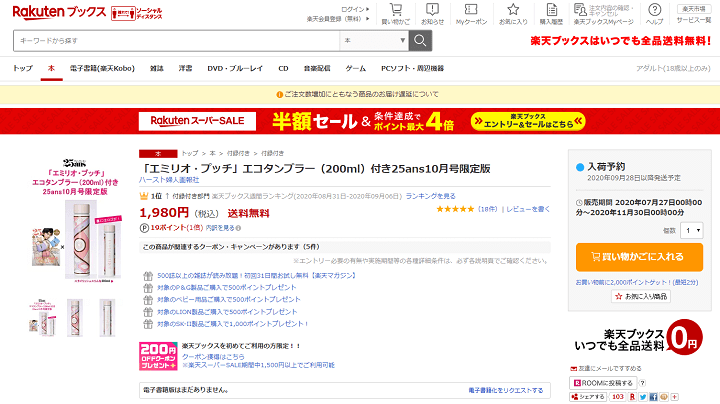Click the five-star review rating
Image resolution: width=720 pixels, height=404 pixels.
click(x=455, y=209)
